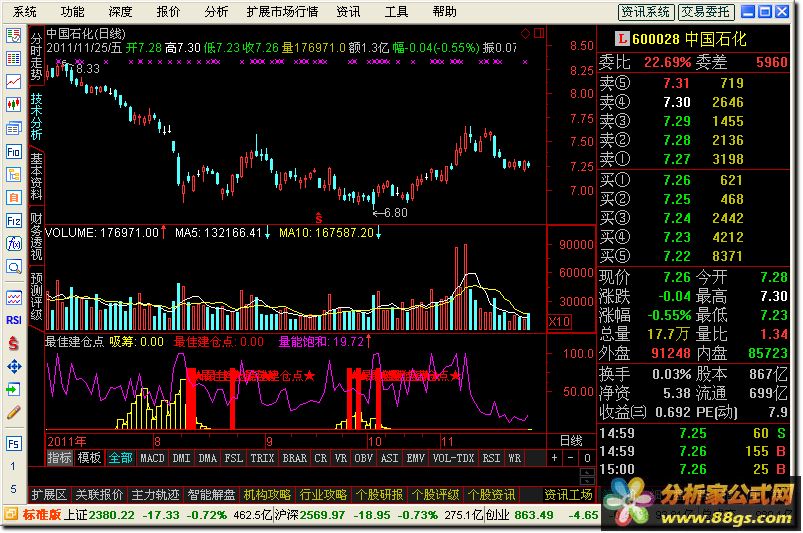Select the RSI indicator sidebar icon

[x=13, y=320]
